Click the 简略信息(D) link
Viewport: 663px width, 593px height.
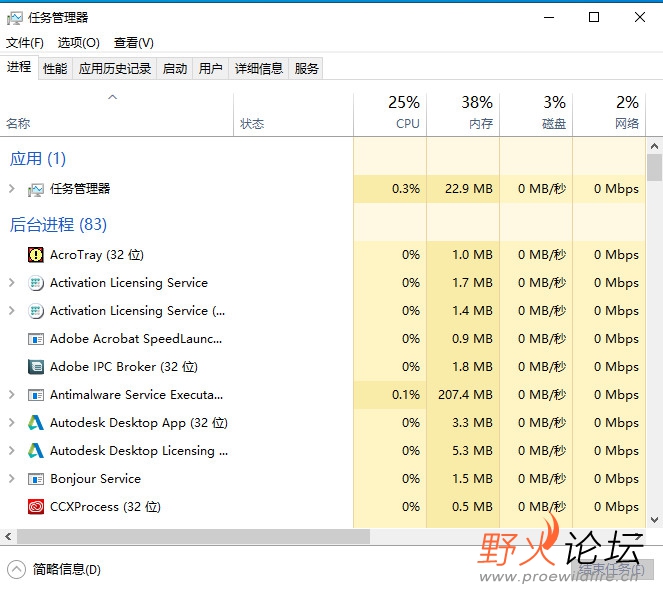pos(67,569)
